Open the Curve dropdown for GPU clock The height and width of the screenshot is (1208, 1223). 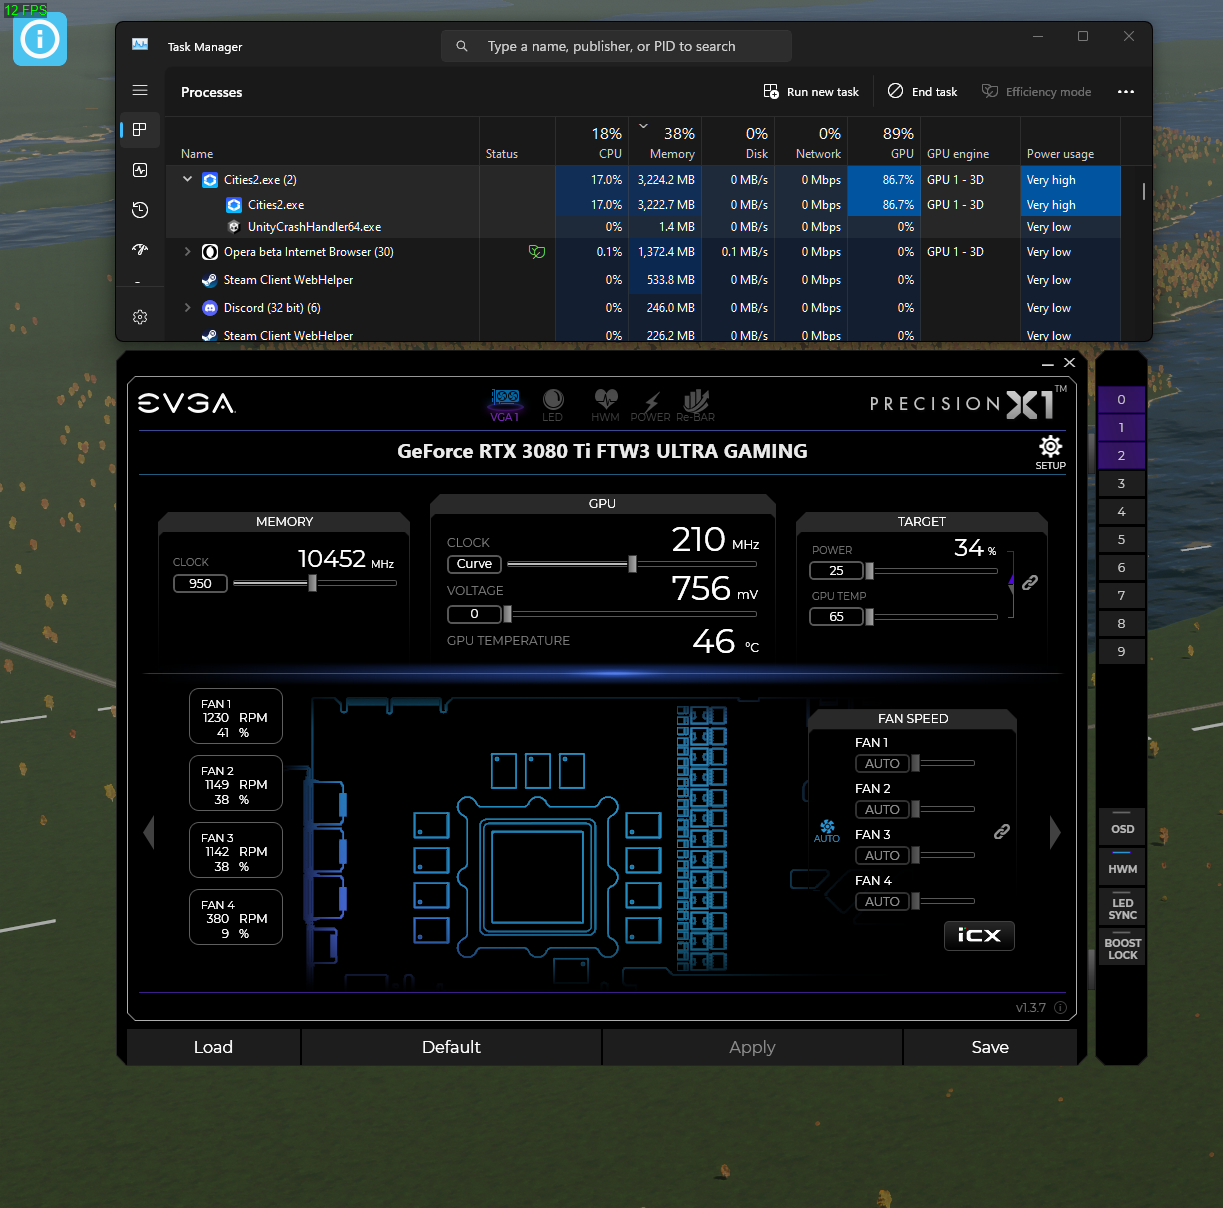point(473,564)
